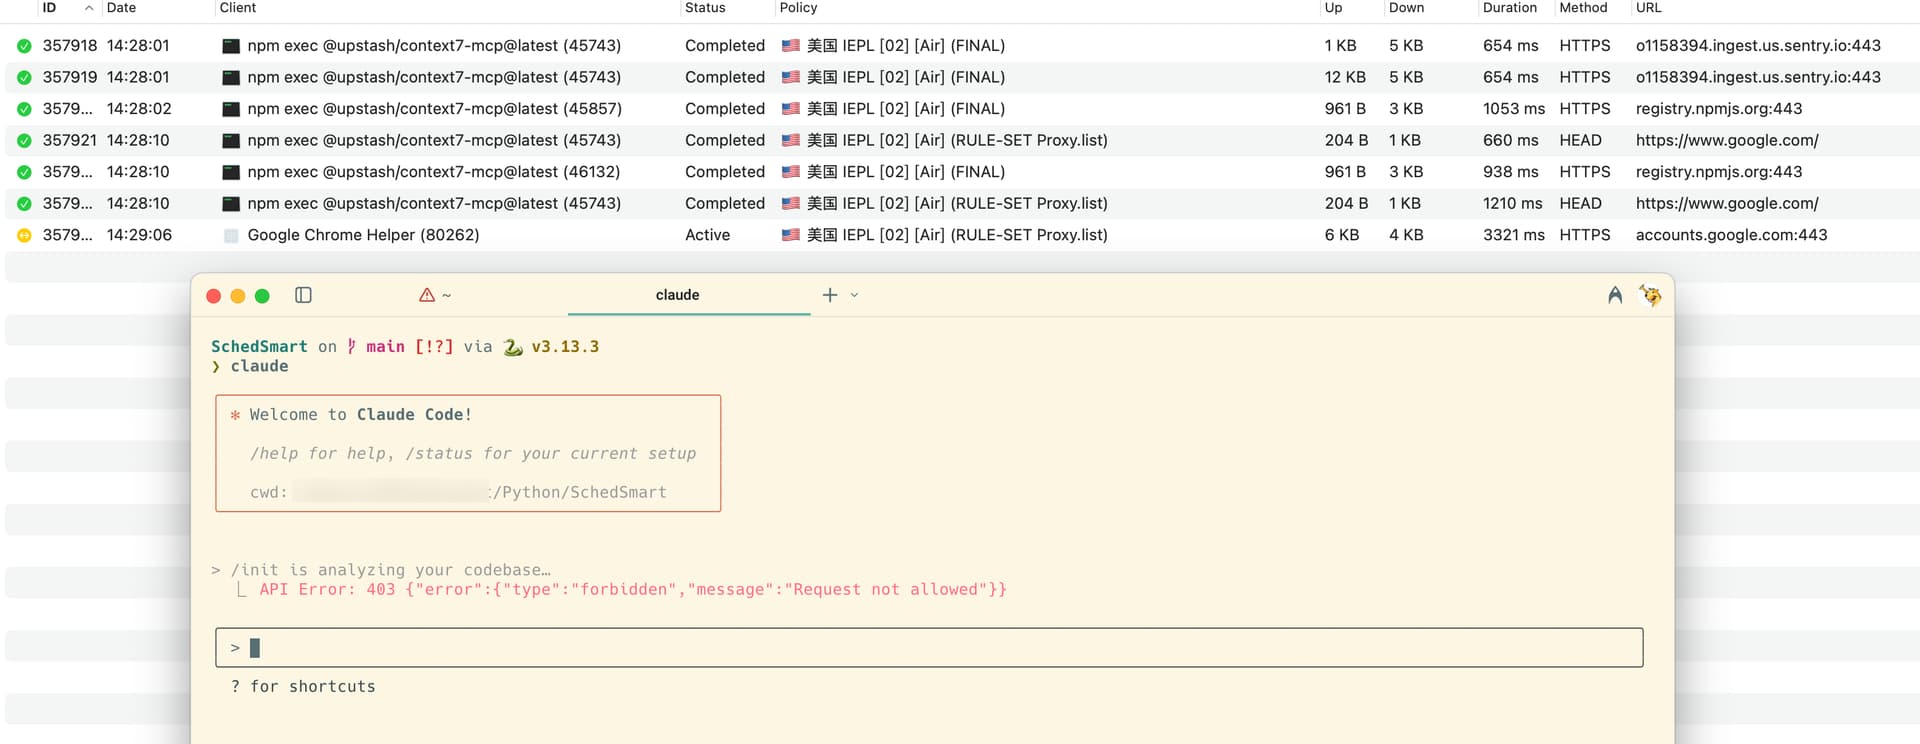Click green status dot of request 357921

coord(24,140)
